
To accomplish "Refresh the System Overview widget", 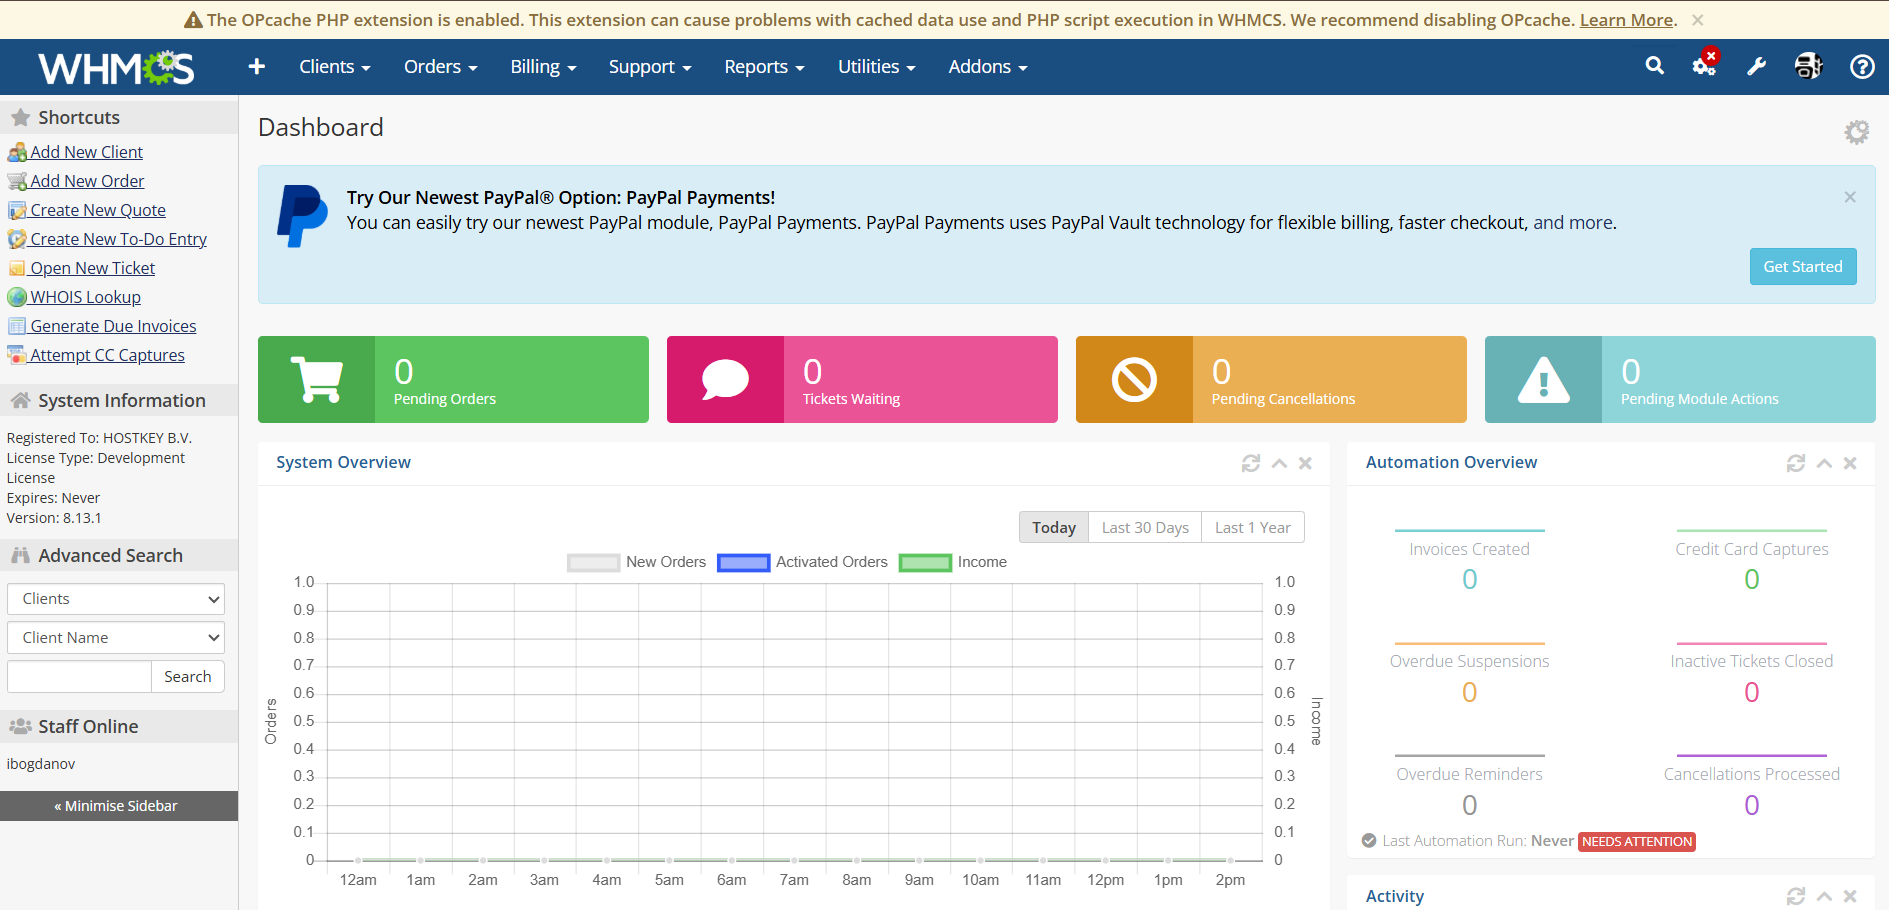I will coord(1250,463).
